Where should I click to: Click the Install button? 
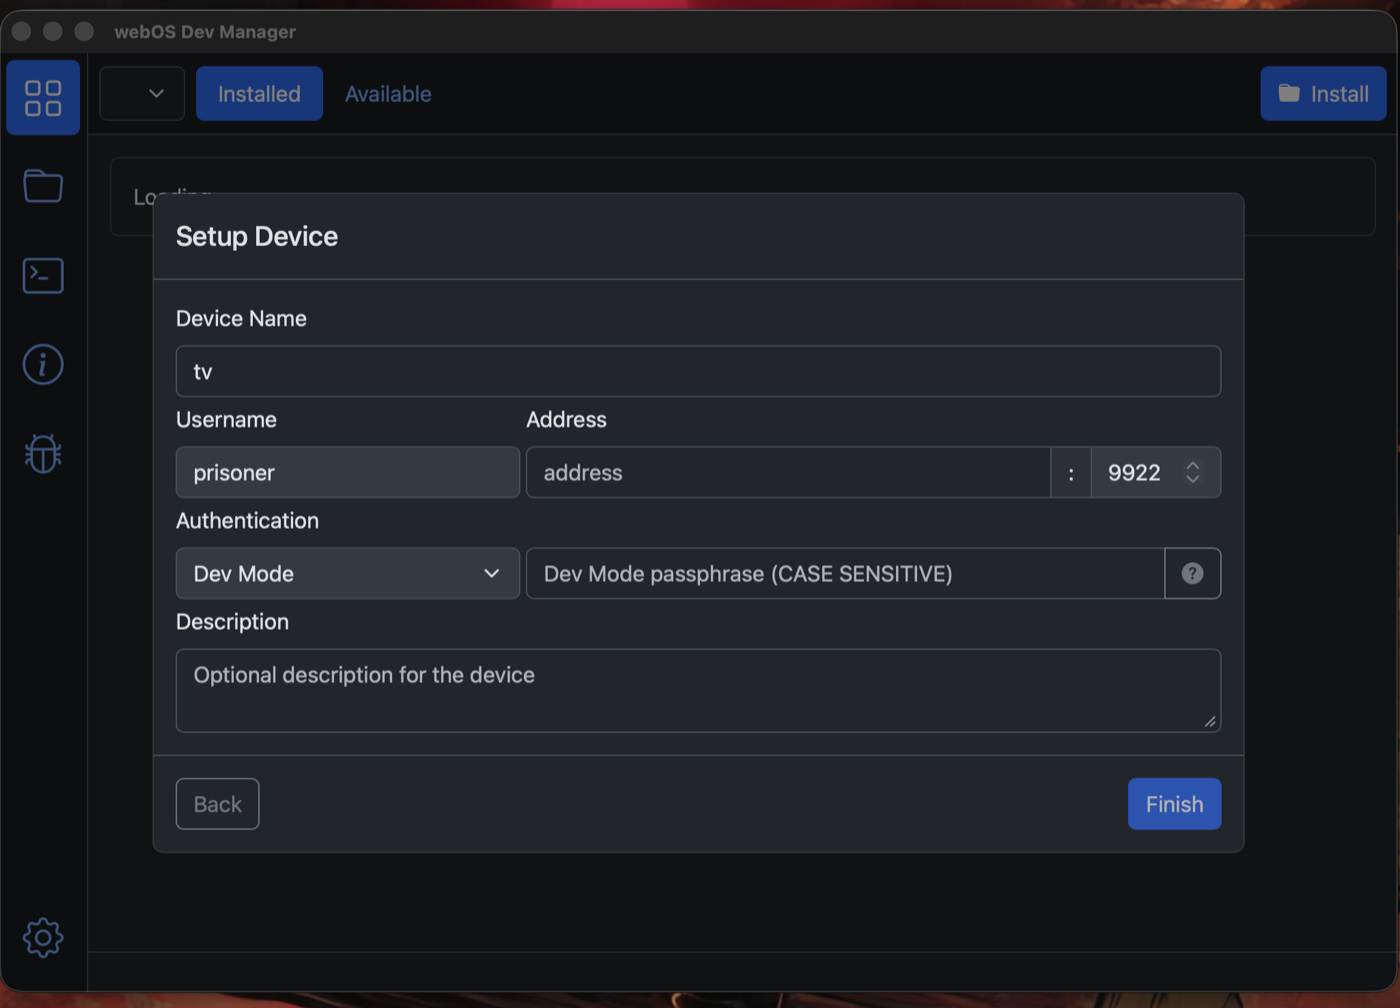1323,93
